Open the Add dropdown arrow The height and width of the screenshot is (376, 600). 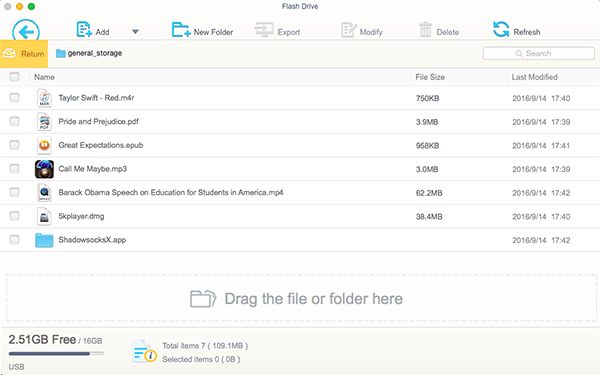[x=135, y=32]
